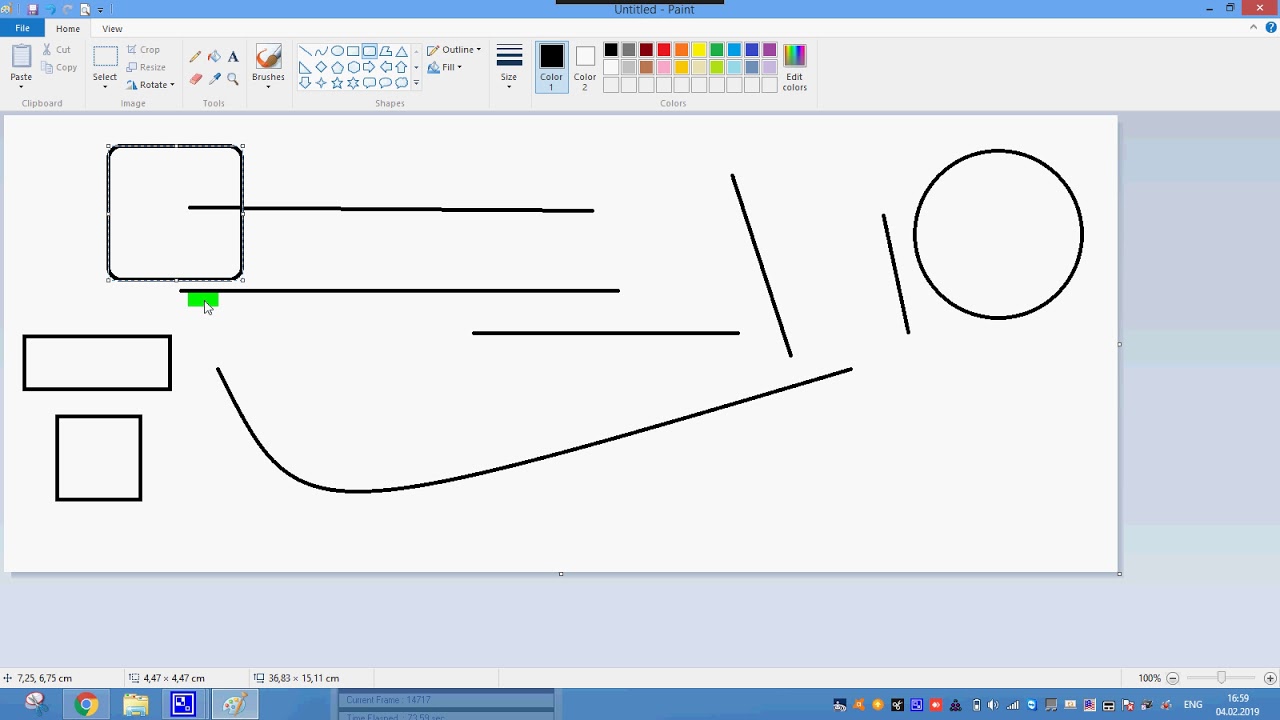The image size is (1280, 720).
Task: Select the five-point star shape
Action: tap(337, 83)
